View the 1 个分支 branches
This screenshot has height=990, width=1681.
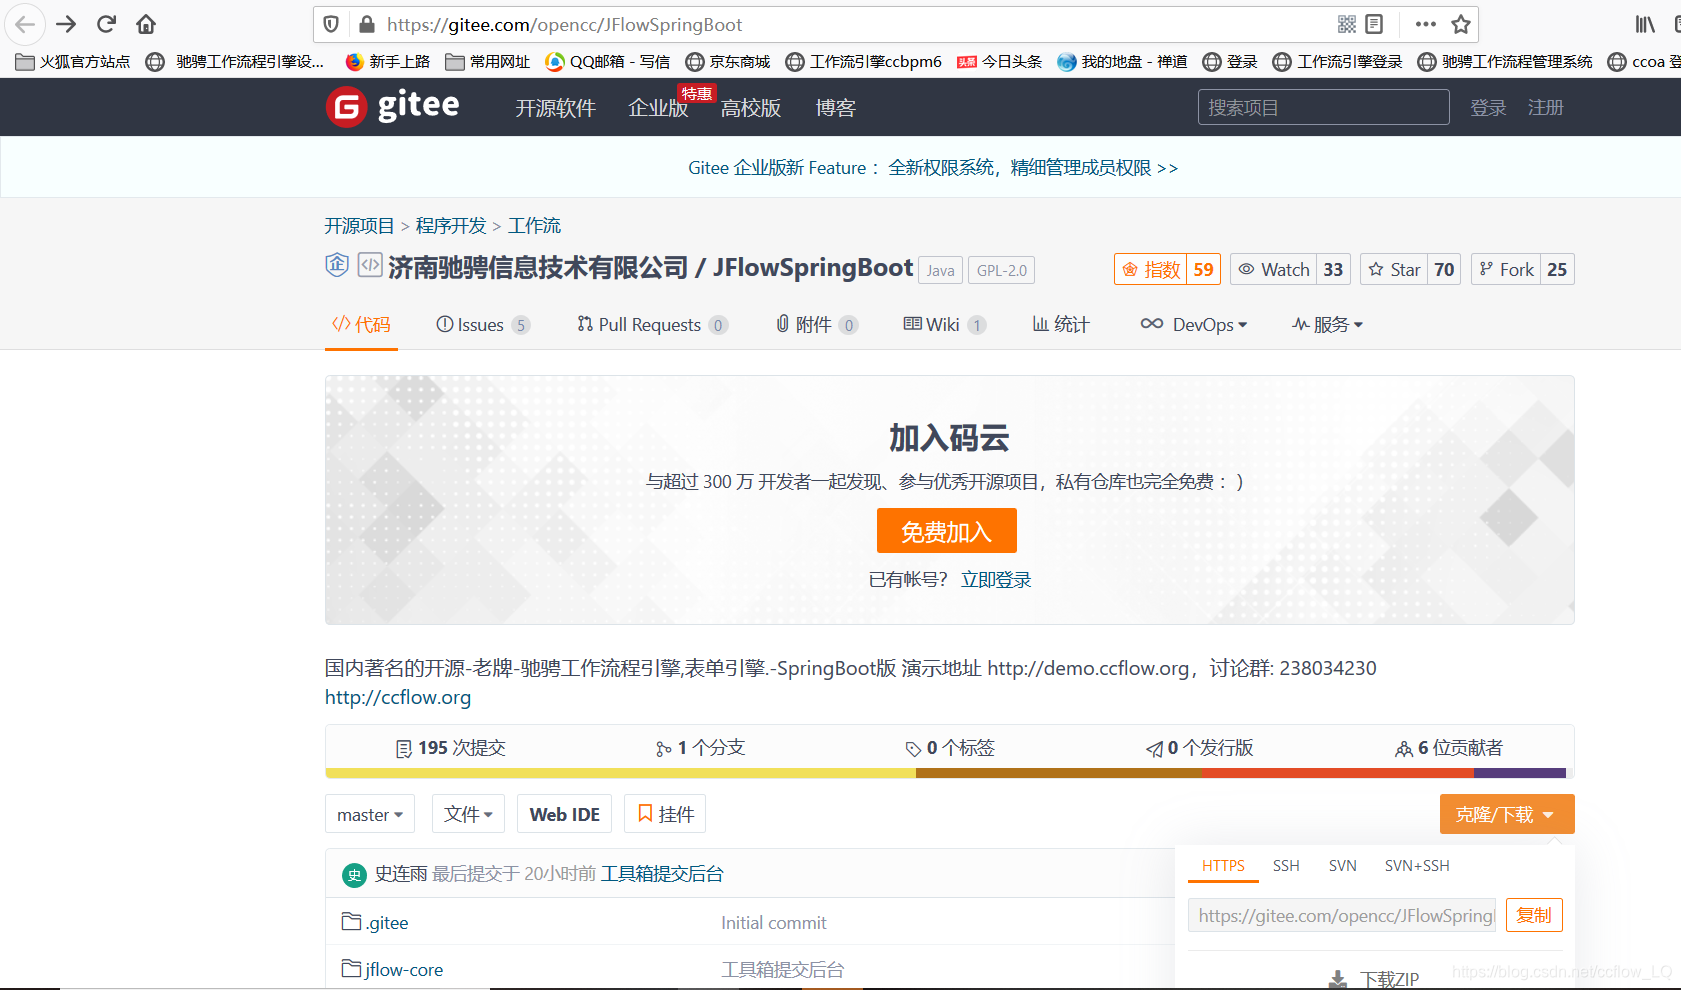700,748
